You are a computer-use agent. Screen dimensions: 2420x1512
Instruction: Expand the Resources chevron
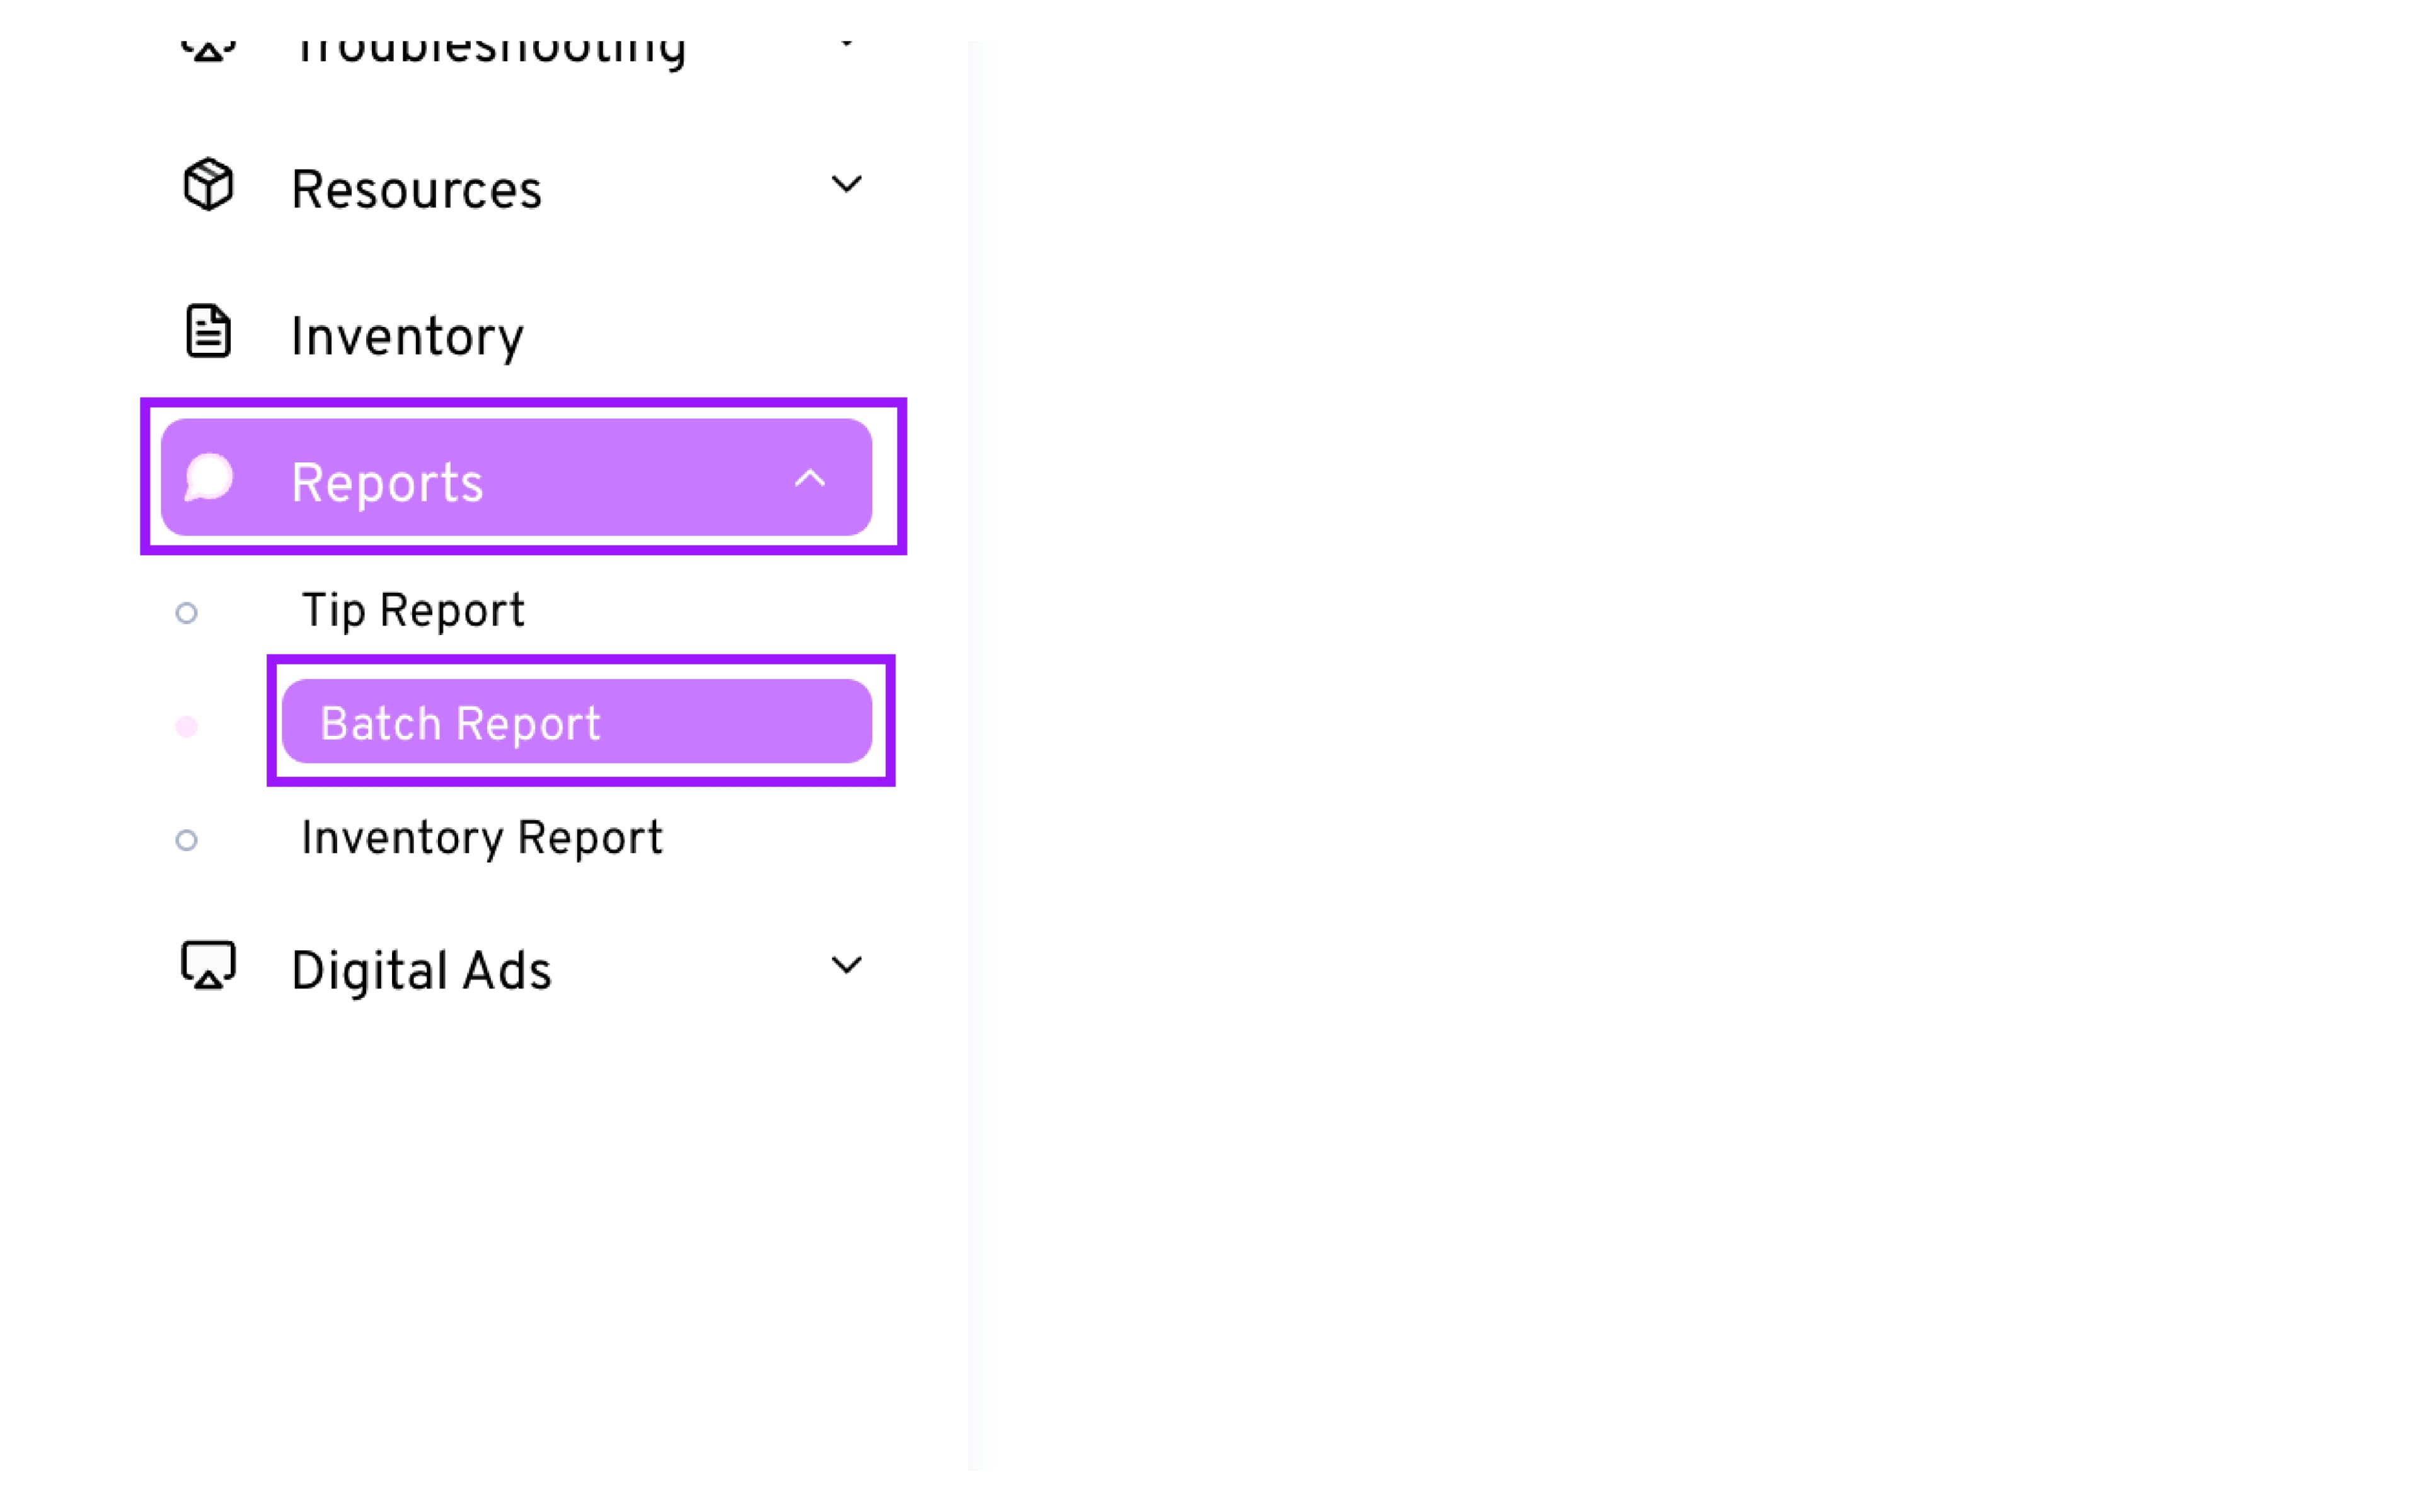[846, 184]
